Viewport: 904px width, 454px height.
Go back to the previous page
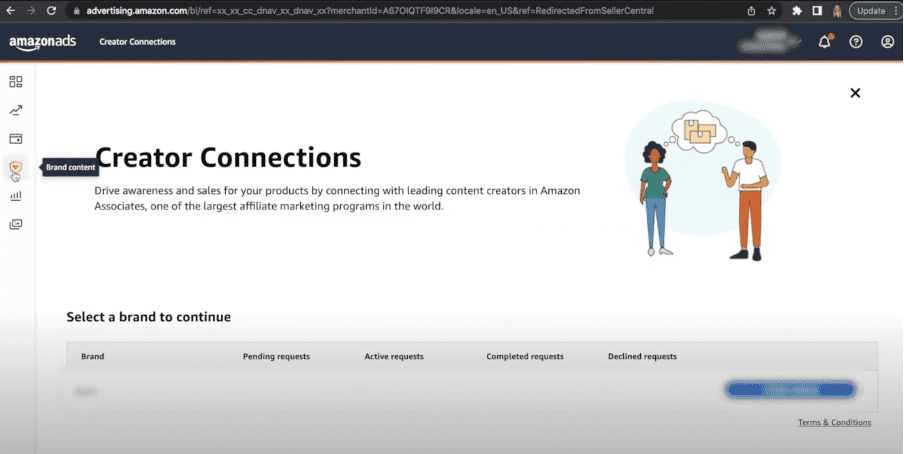pos(10,10)
